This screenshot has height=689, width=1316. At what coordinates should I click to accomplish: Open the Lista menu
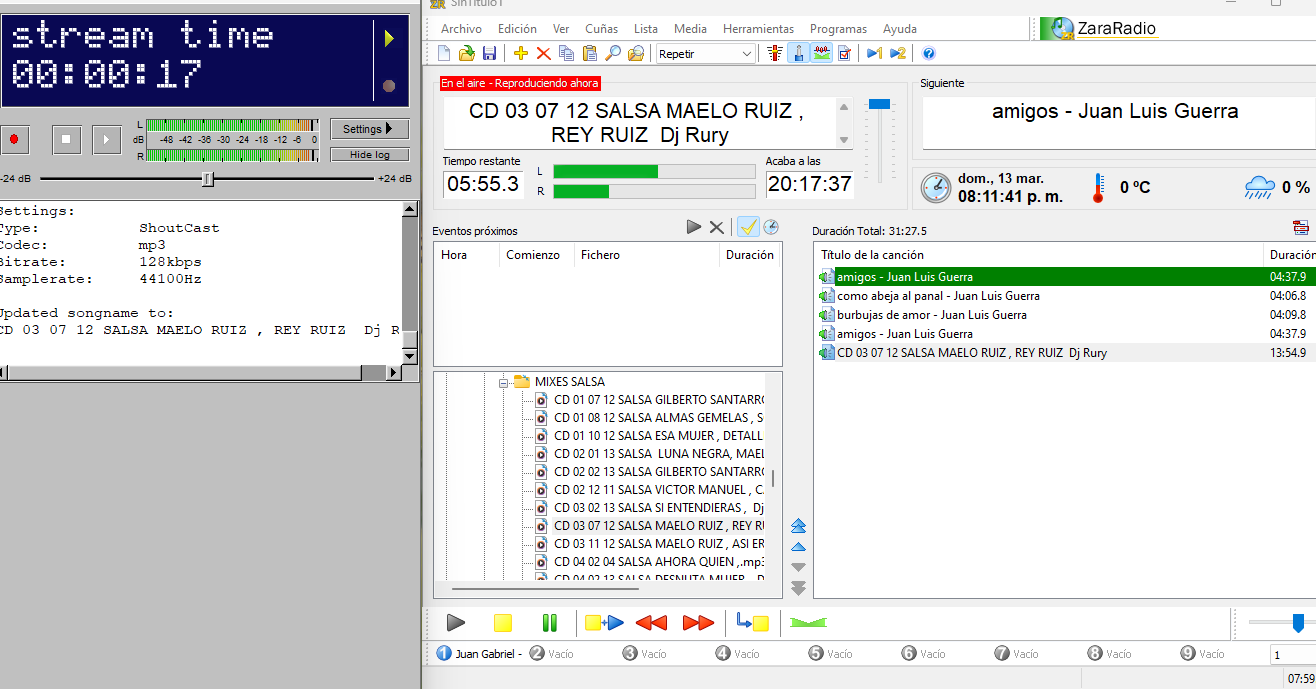coord(646,29)
